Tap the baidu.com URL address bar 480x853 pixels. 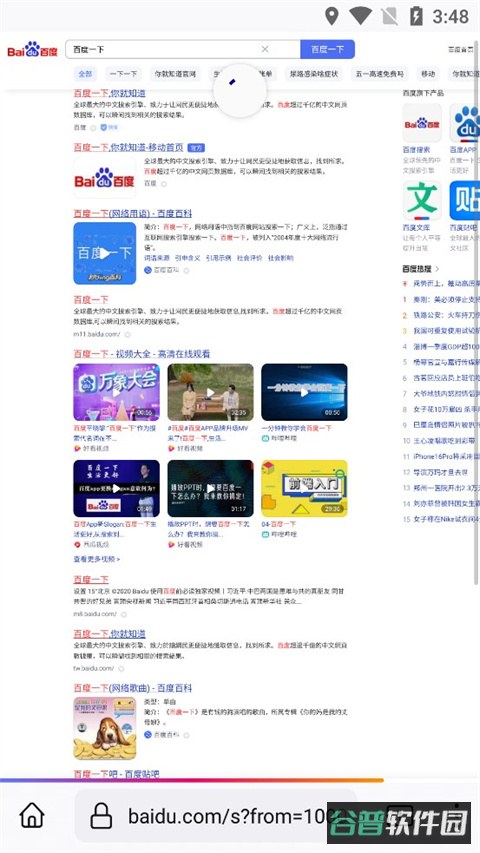215,816
